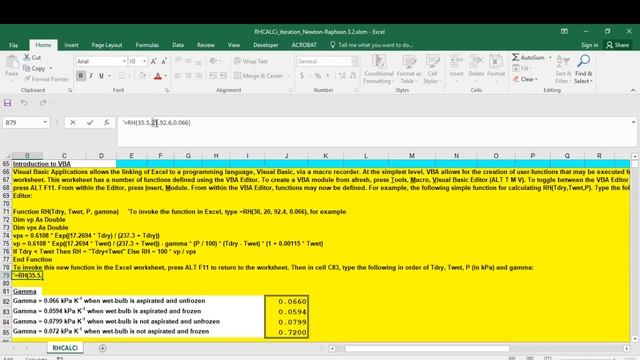
Task: Open the font color dropdown arrow
Action: [166, 76]
